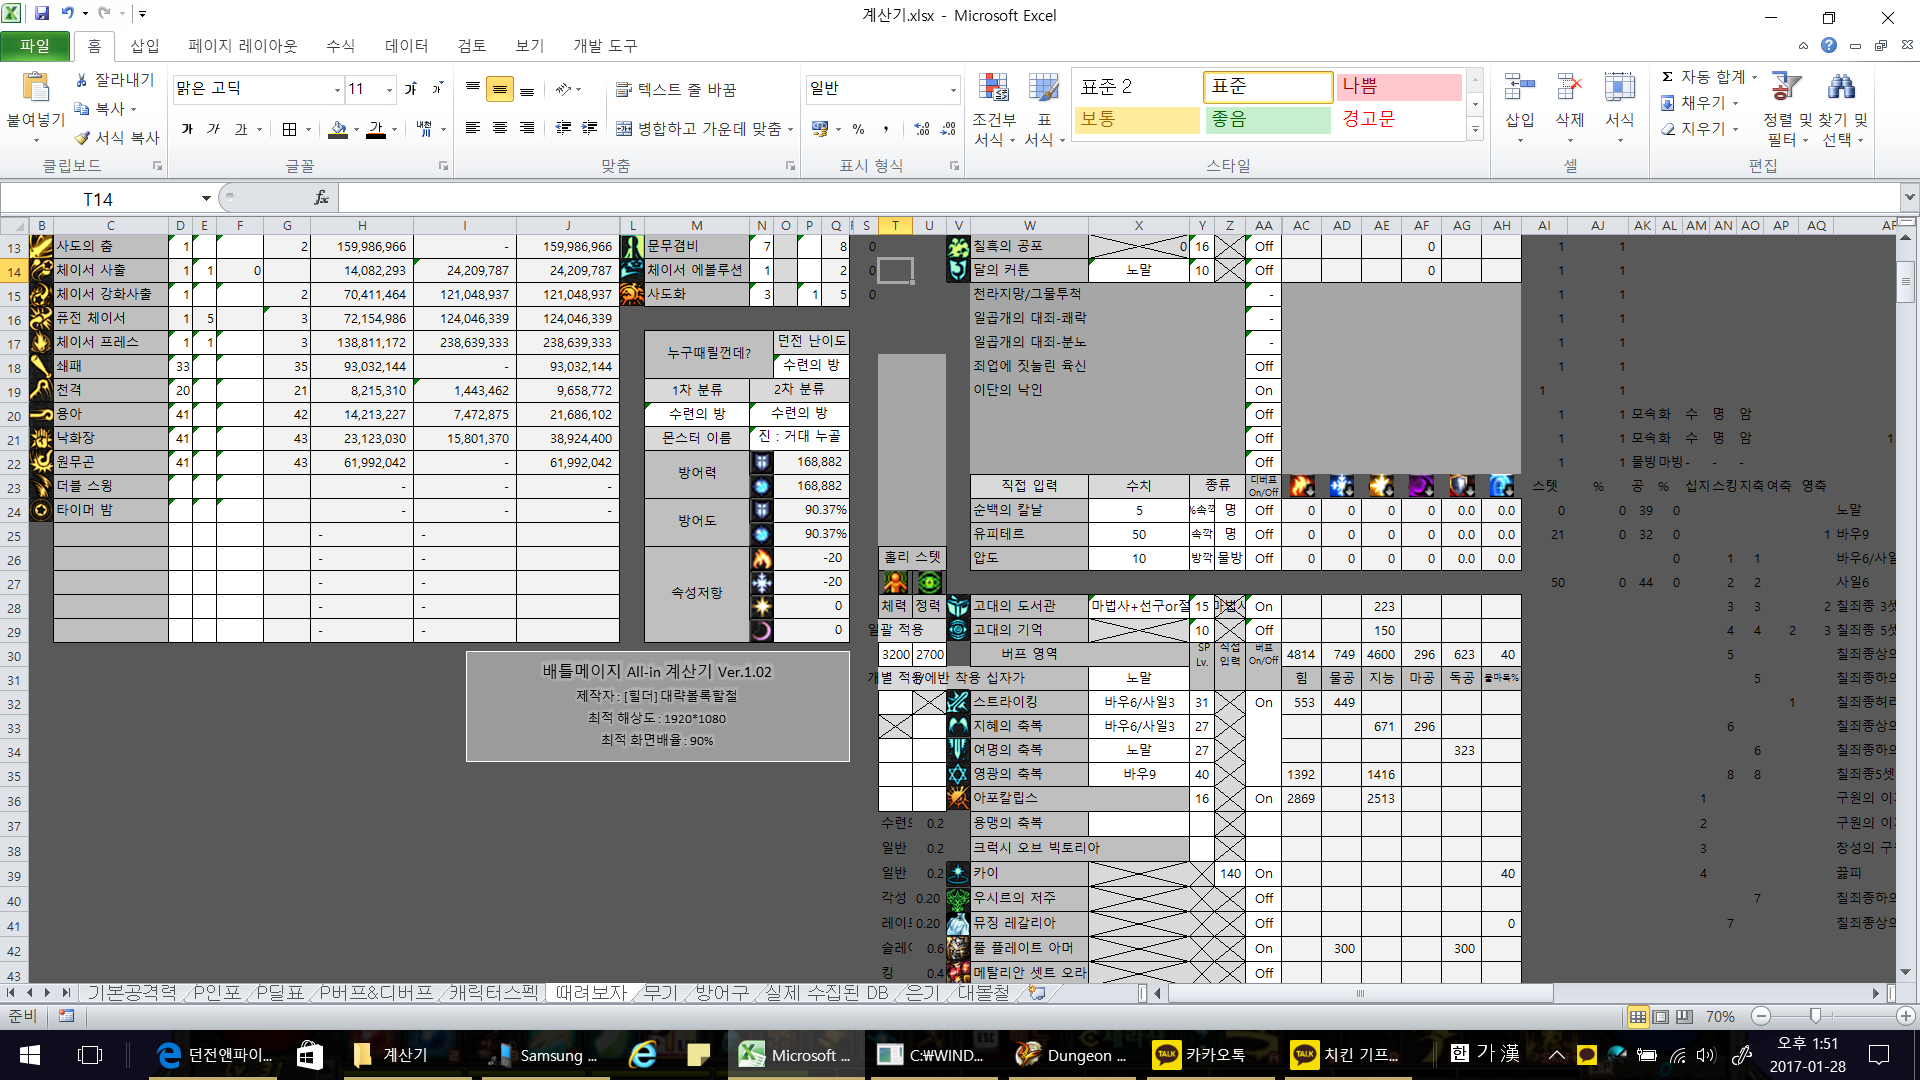Toggle wrap text (텍스트 줄 바꿈)
Viewport: 1920px width, 1080px height.
point(676,90)
